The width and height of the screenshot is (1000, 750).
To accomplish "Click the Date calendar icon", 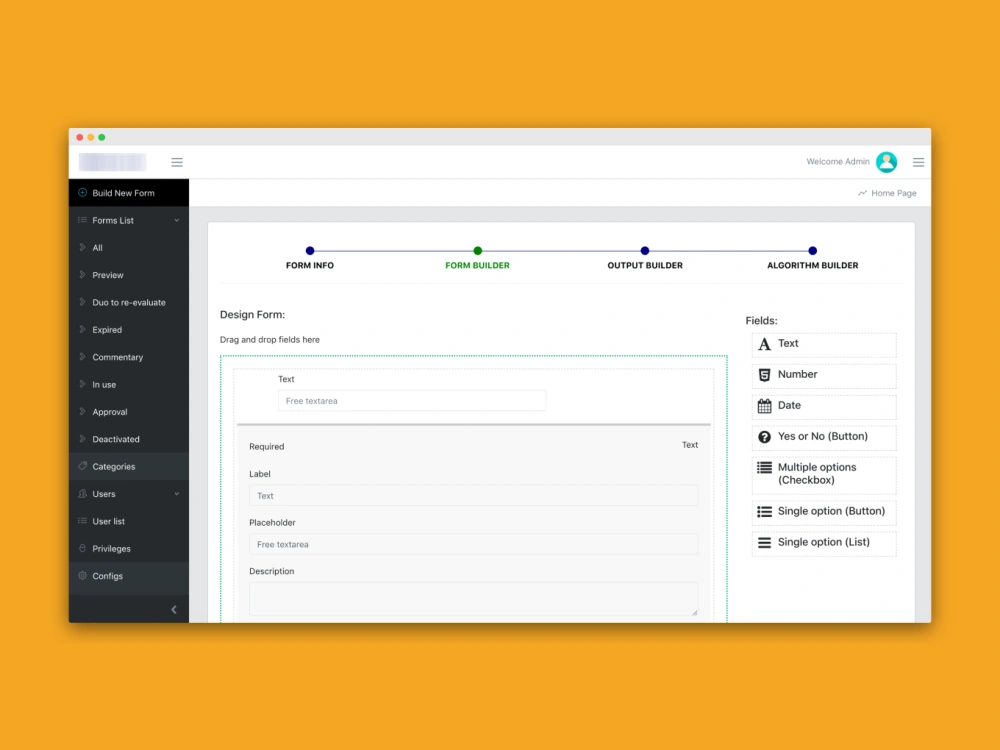I will 763,407.
